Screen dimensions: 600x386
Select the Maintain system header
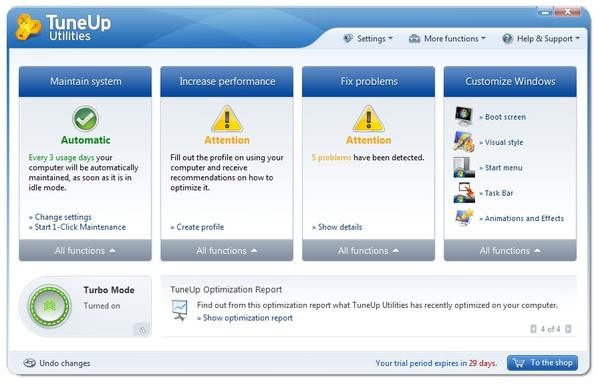tap(85, 81)
